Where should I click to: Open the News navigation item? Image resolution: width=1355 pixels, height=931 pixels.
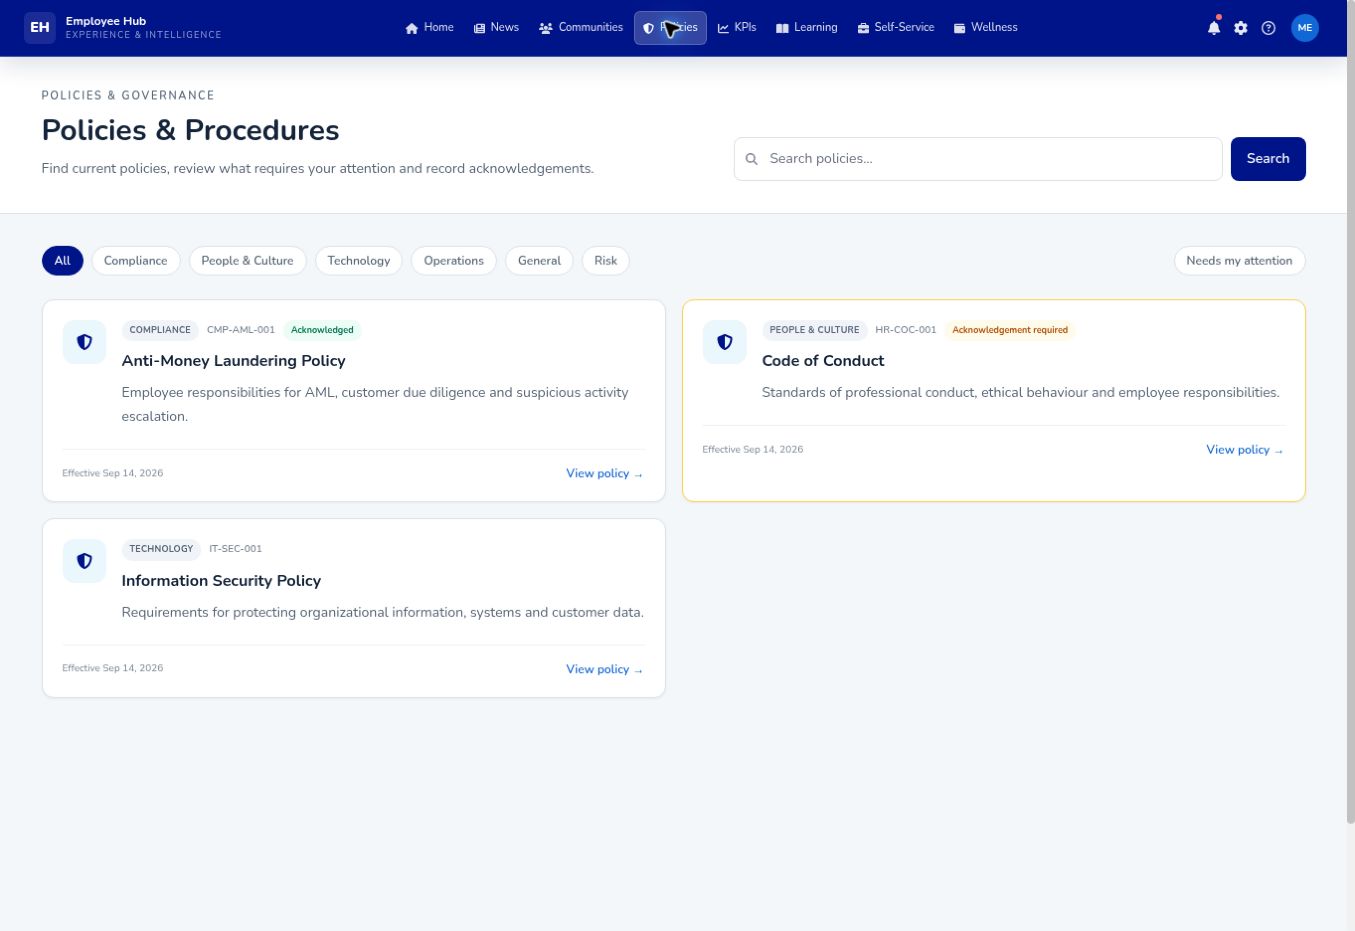click(497, 28)
